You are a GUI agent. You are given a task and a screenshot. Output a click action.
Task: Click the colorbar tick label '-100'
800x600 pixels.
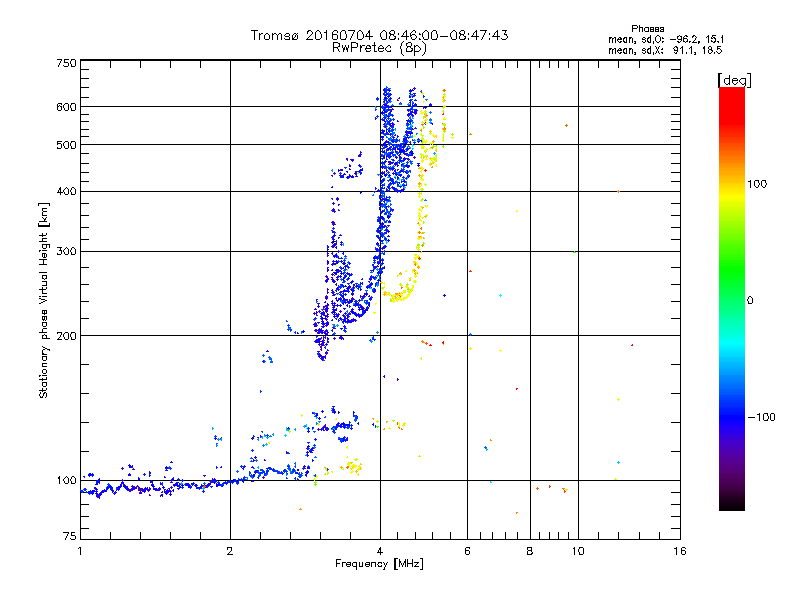pos(761,417)
